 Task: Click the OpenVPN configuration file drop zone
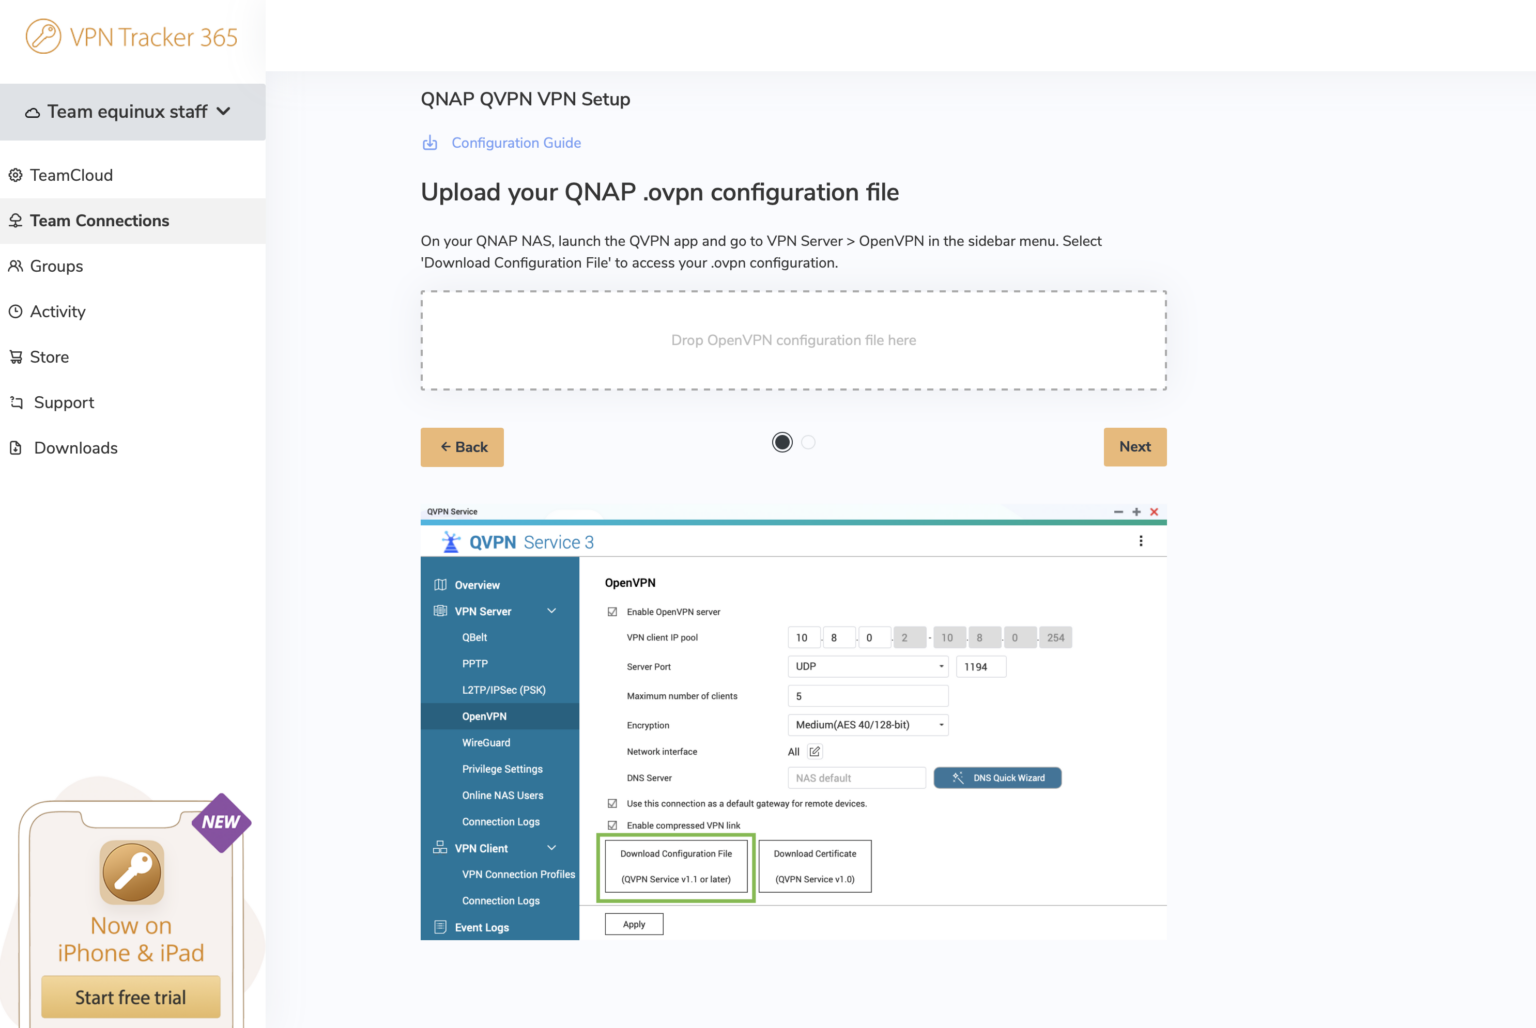click(793, 340)
